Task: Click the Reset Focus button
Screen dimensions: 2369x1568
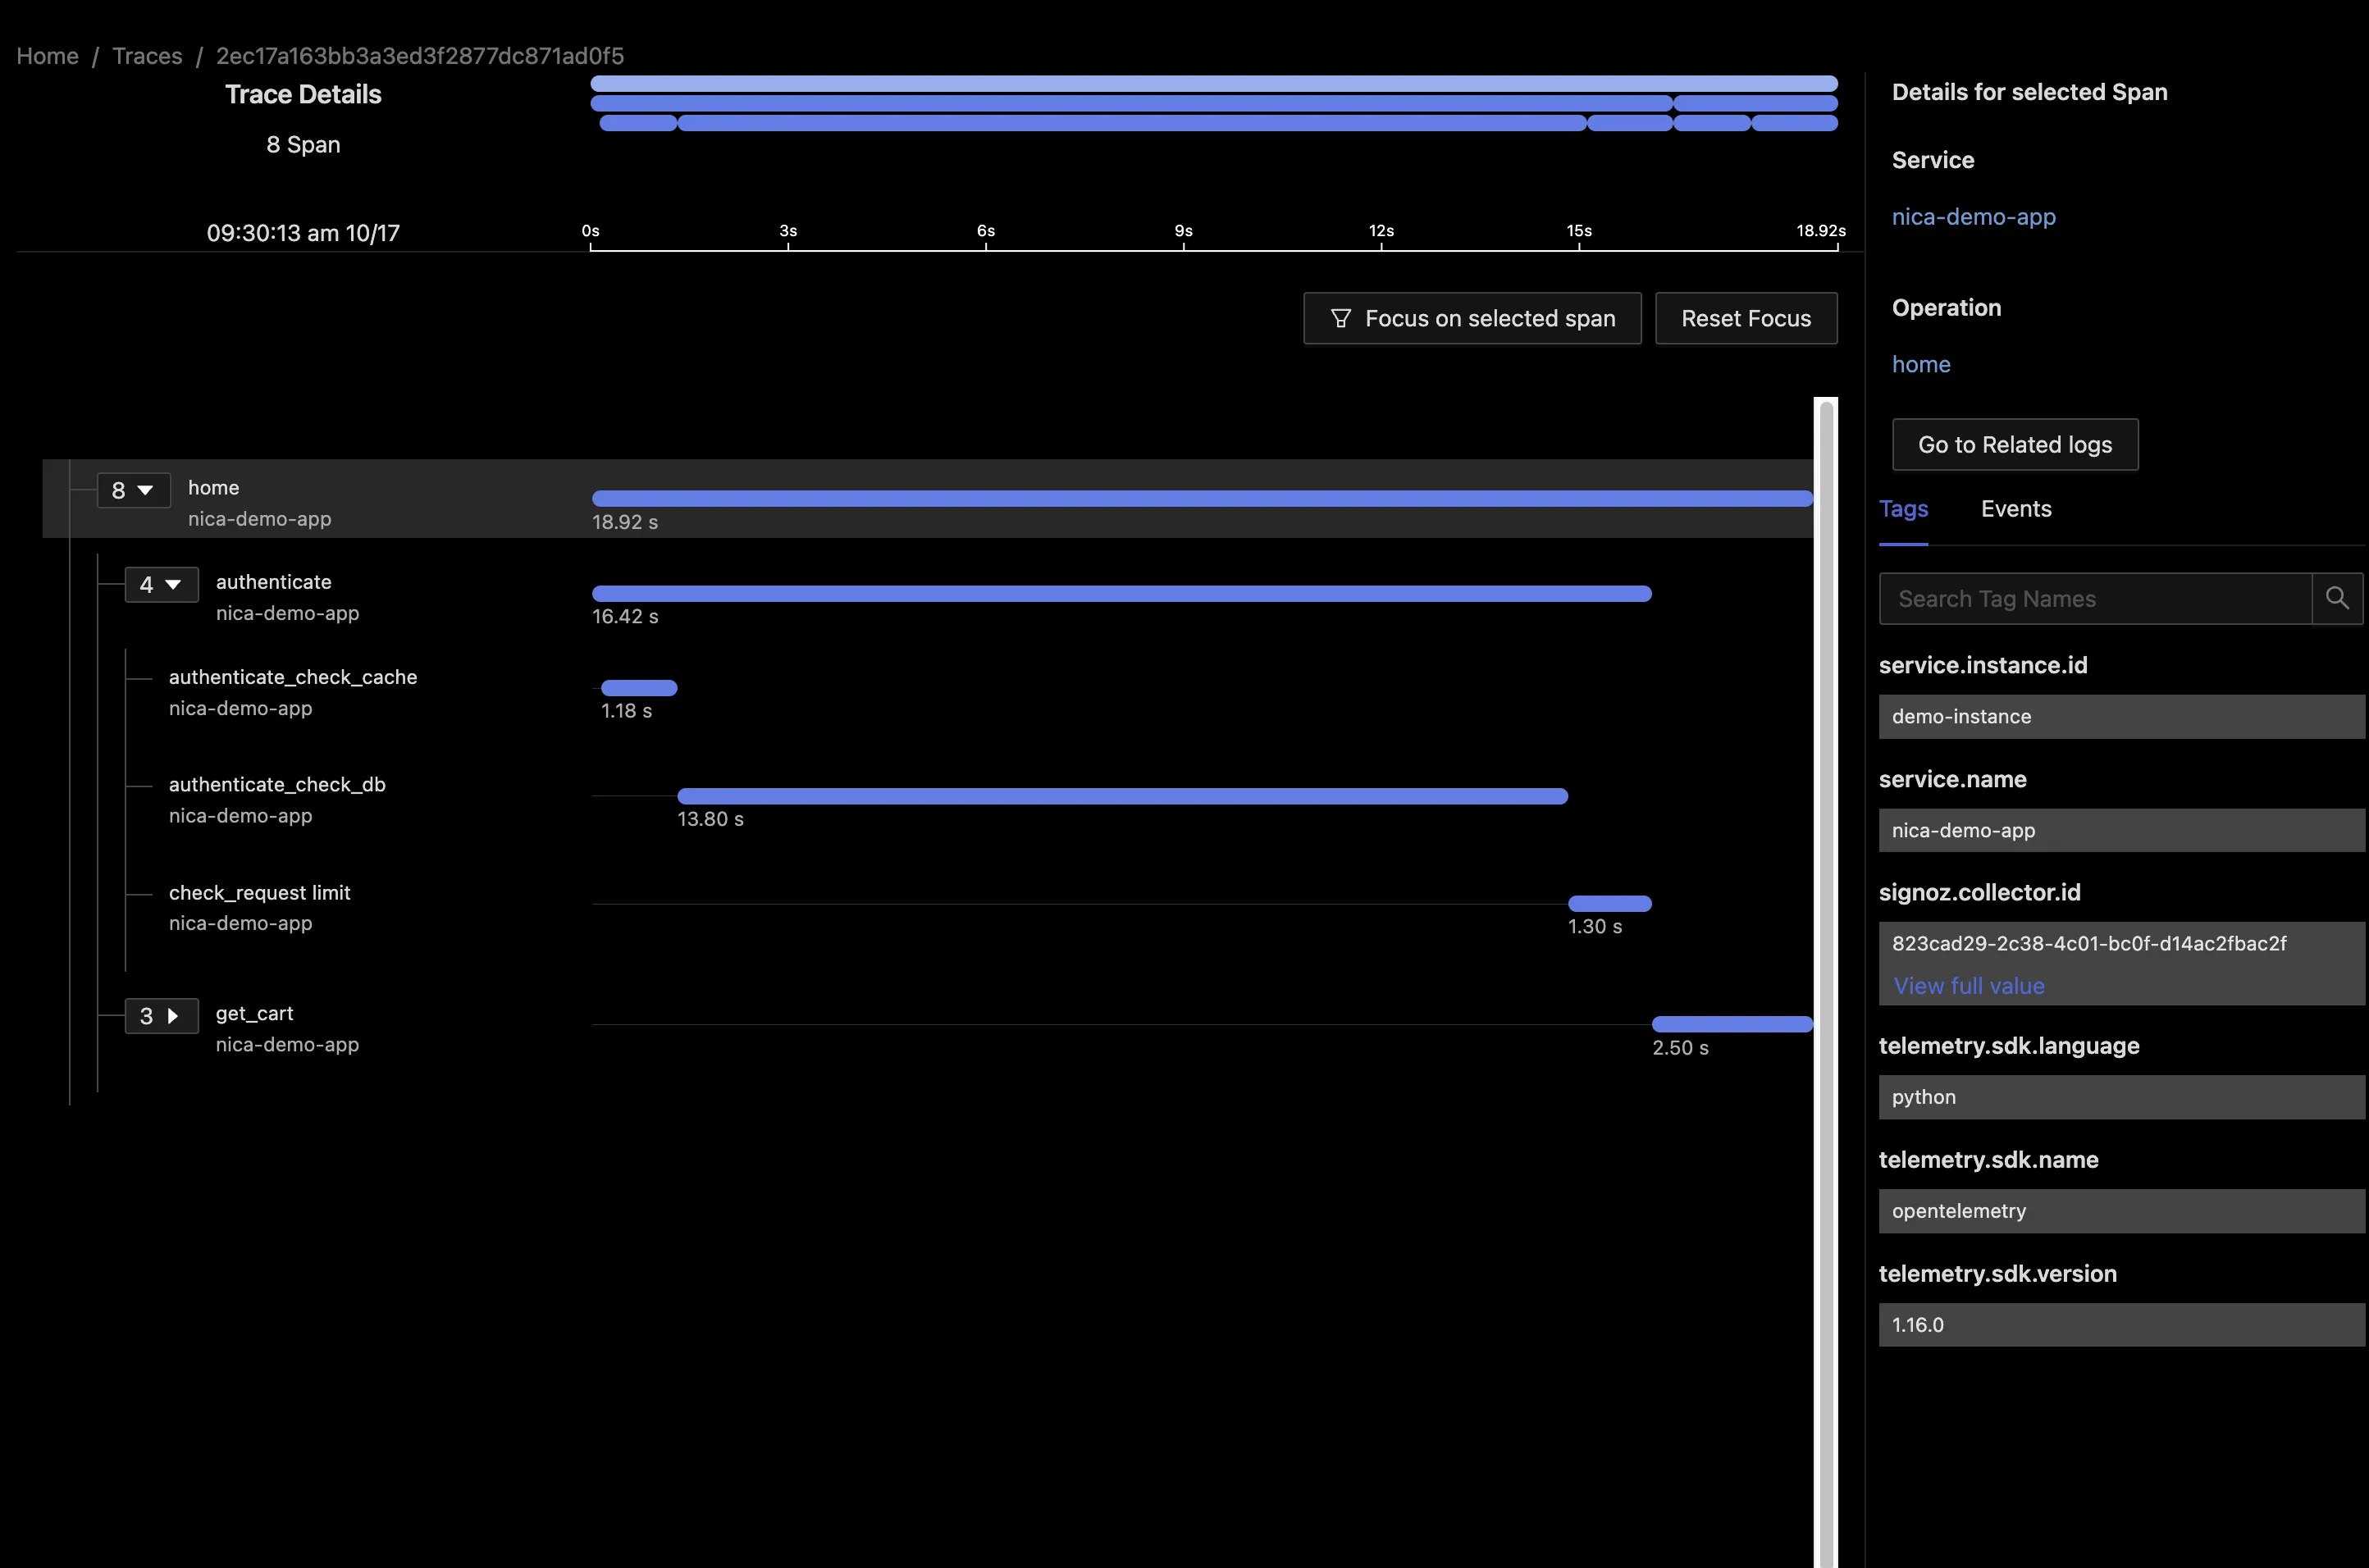Action: tap(1746, 318)
